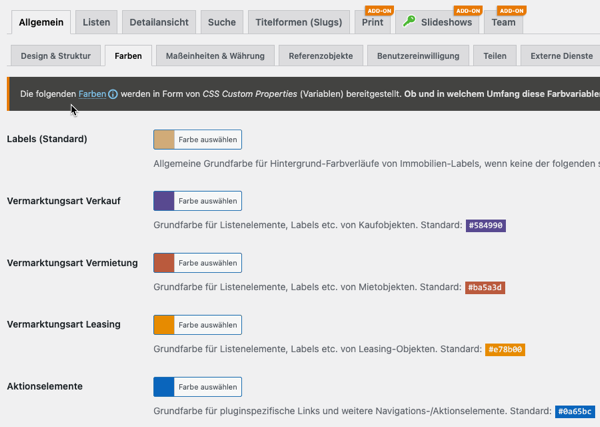Click the #e78b00 default color code

[x=505, y=349]
